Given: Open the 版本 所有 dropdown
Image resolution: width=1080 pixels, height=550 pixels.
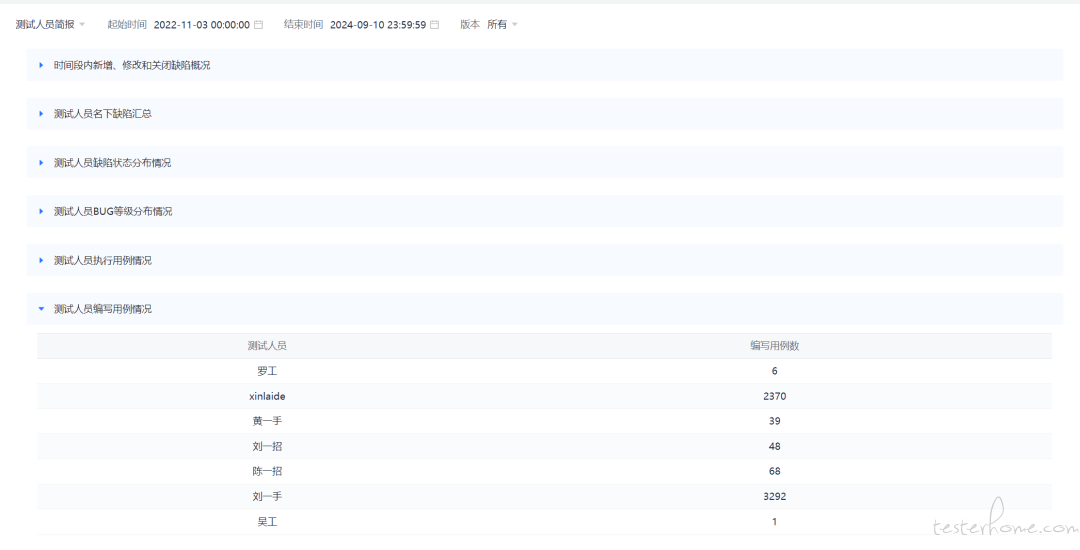Looking at the screenshot, I should [502, 25].
